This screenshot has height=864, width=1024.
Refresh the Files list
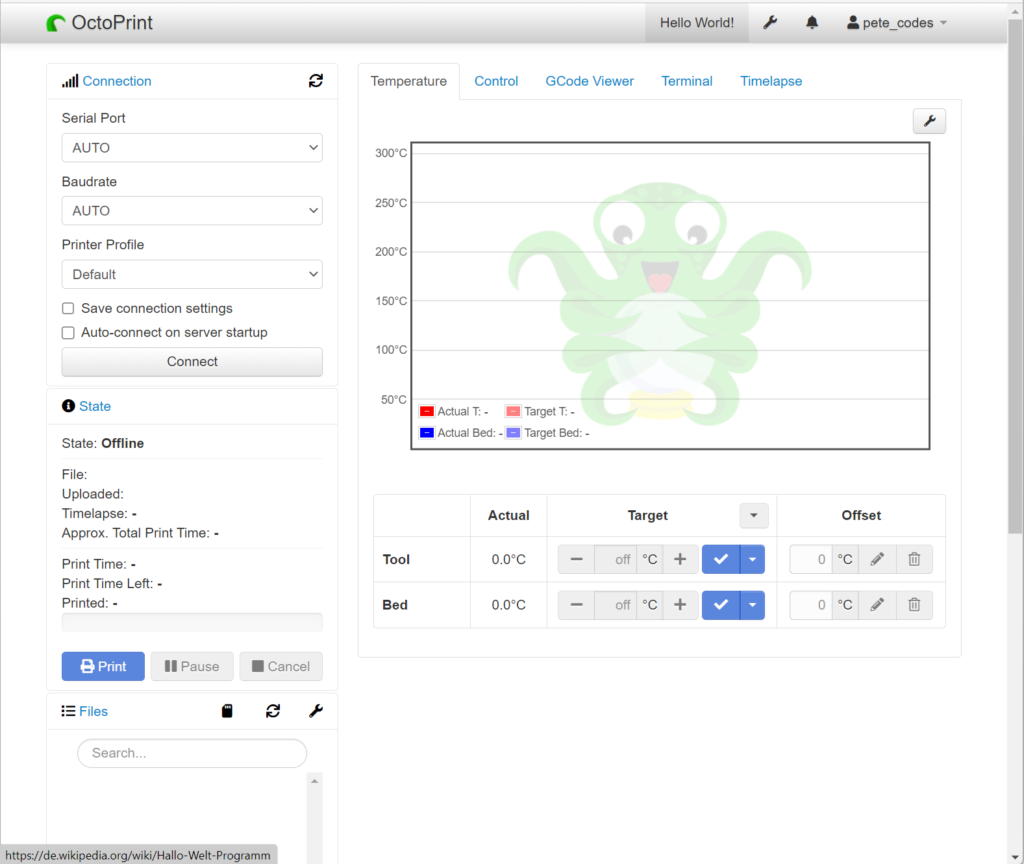[x=273, y=711]
